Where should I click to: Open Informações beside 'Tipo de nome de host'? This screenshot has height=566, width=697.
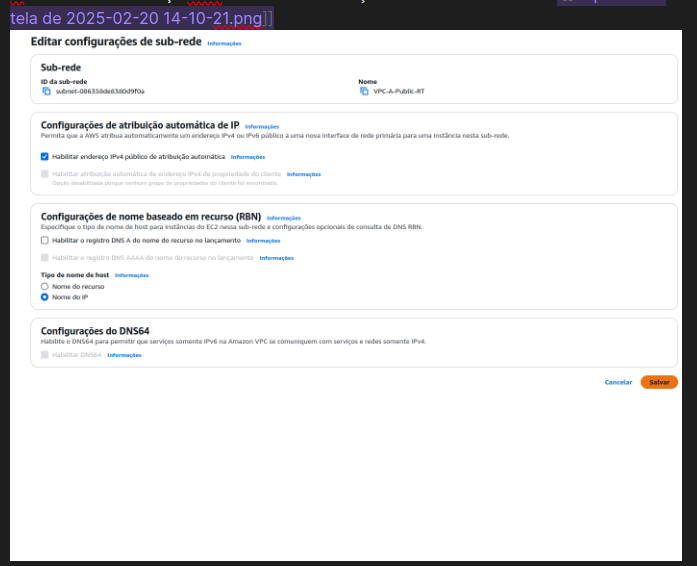click(132, 275)
